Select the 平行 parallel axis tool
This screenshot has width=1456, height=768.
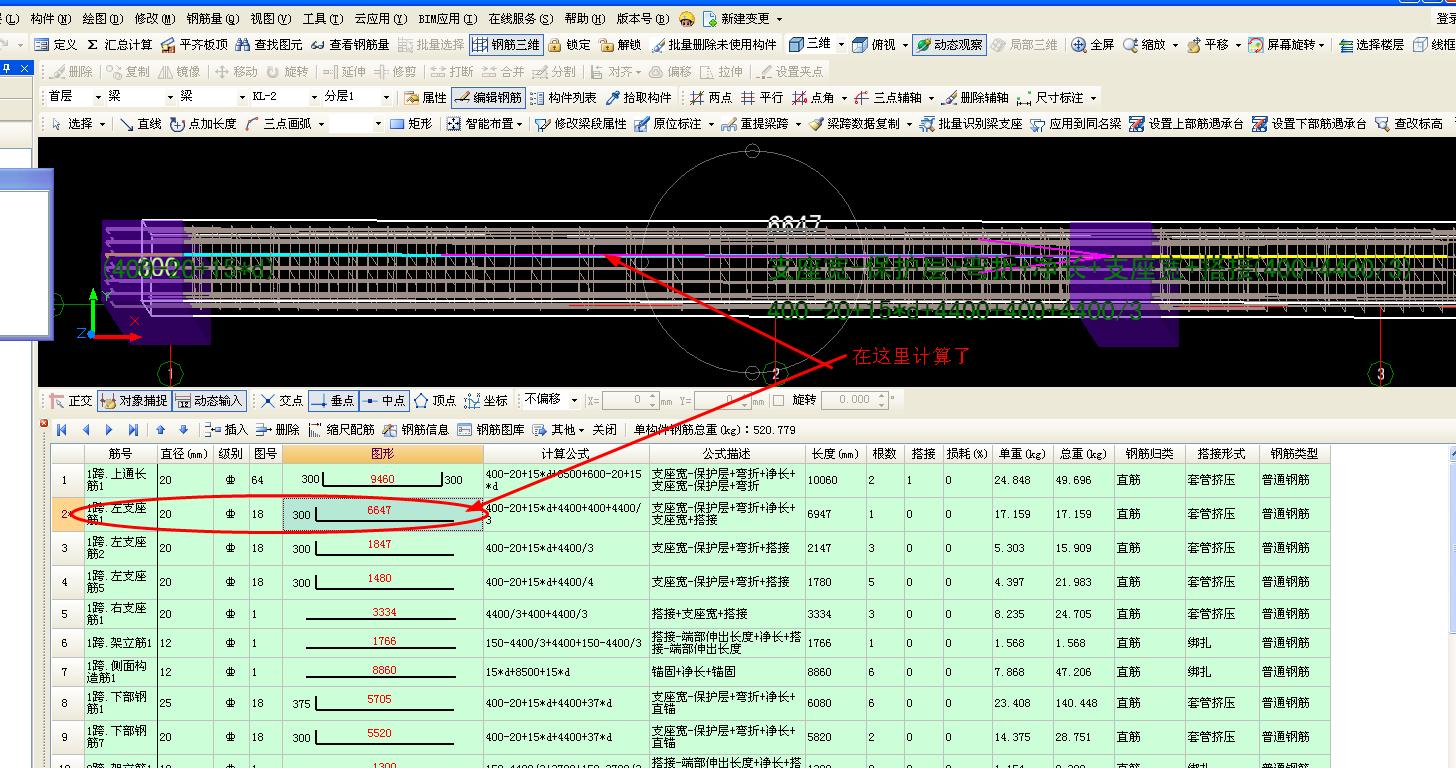point(762,97)
